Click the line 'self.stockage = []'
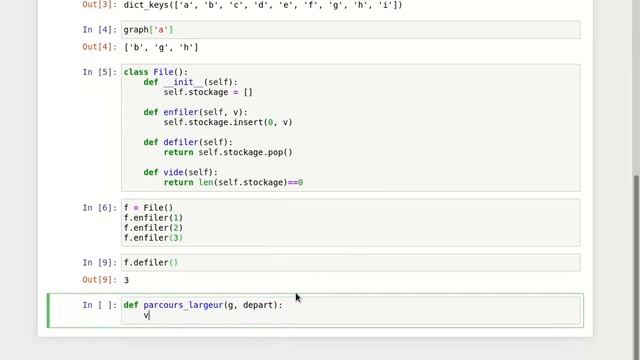640x360 pixels. 208,92
